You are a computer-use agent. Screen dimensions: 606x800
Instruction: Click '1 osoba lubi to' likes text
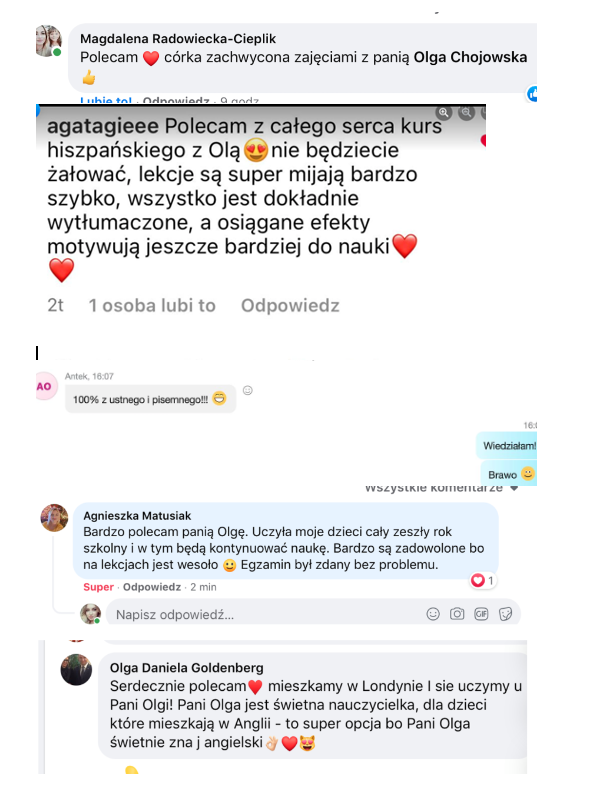click(x=152, y=305)
